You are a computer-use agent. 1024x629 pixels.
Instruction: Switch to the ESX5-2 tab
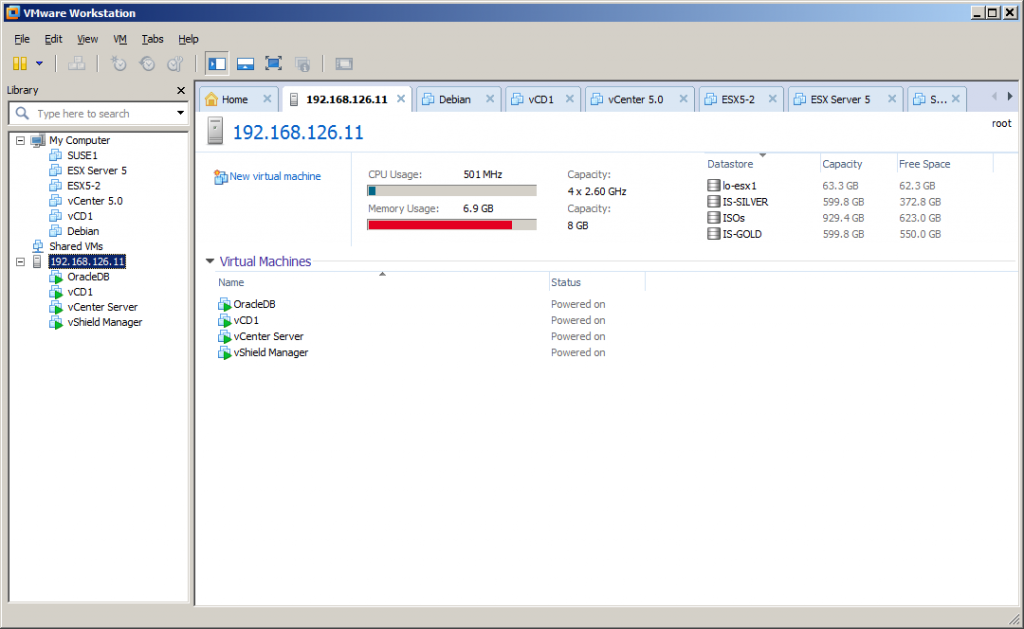[738, 99]
